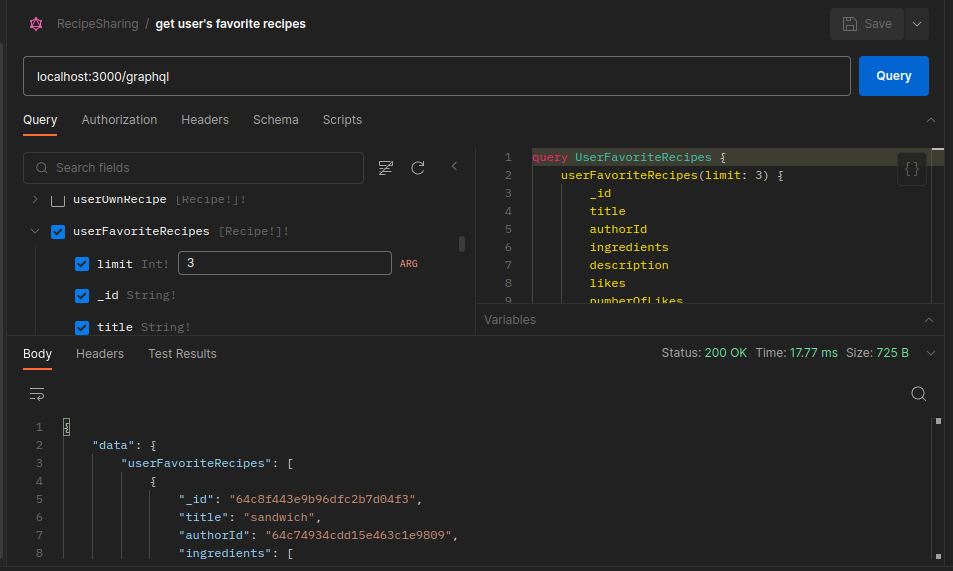Image resolution: width=953 pixels, height=571 pixels.
Task: Click the localhost:3000/graphql URL field
Action: [x=436, y=76]
